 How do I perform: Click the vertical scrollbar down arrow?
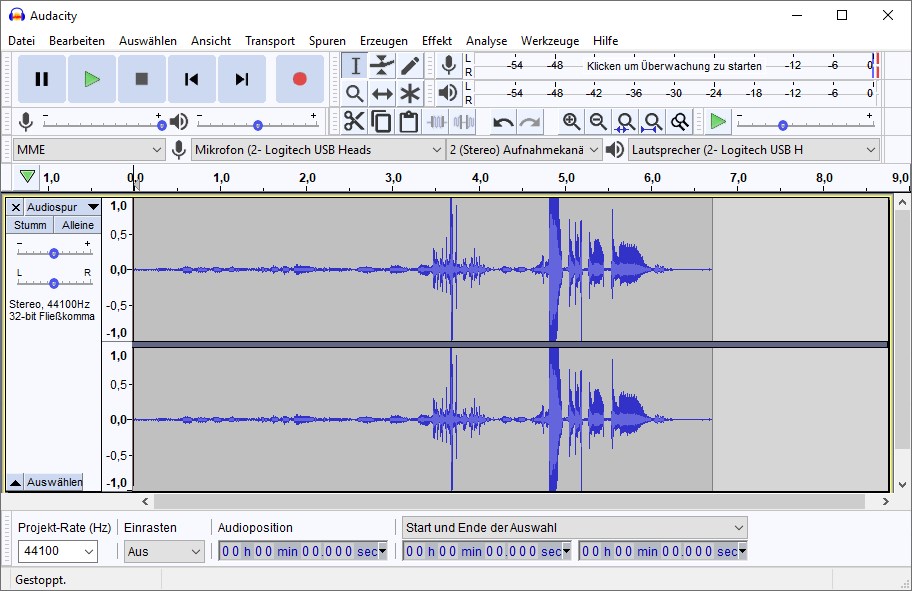[902, 484]
